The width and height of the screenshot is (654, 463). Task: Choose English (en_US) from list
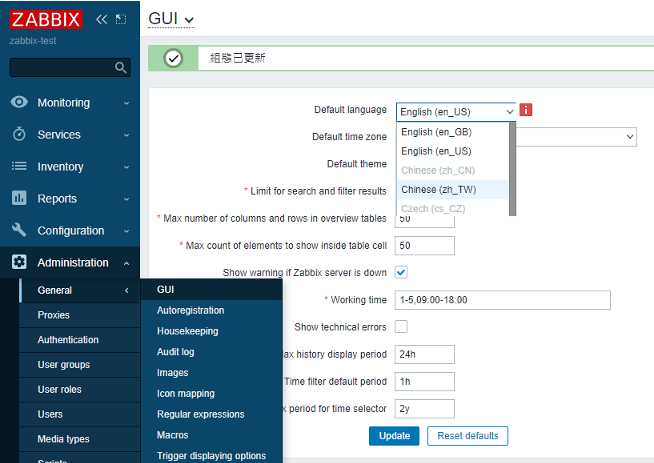tap(452, 151)
